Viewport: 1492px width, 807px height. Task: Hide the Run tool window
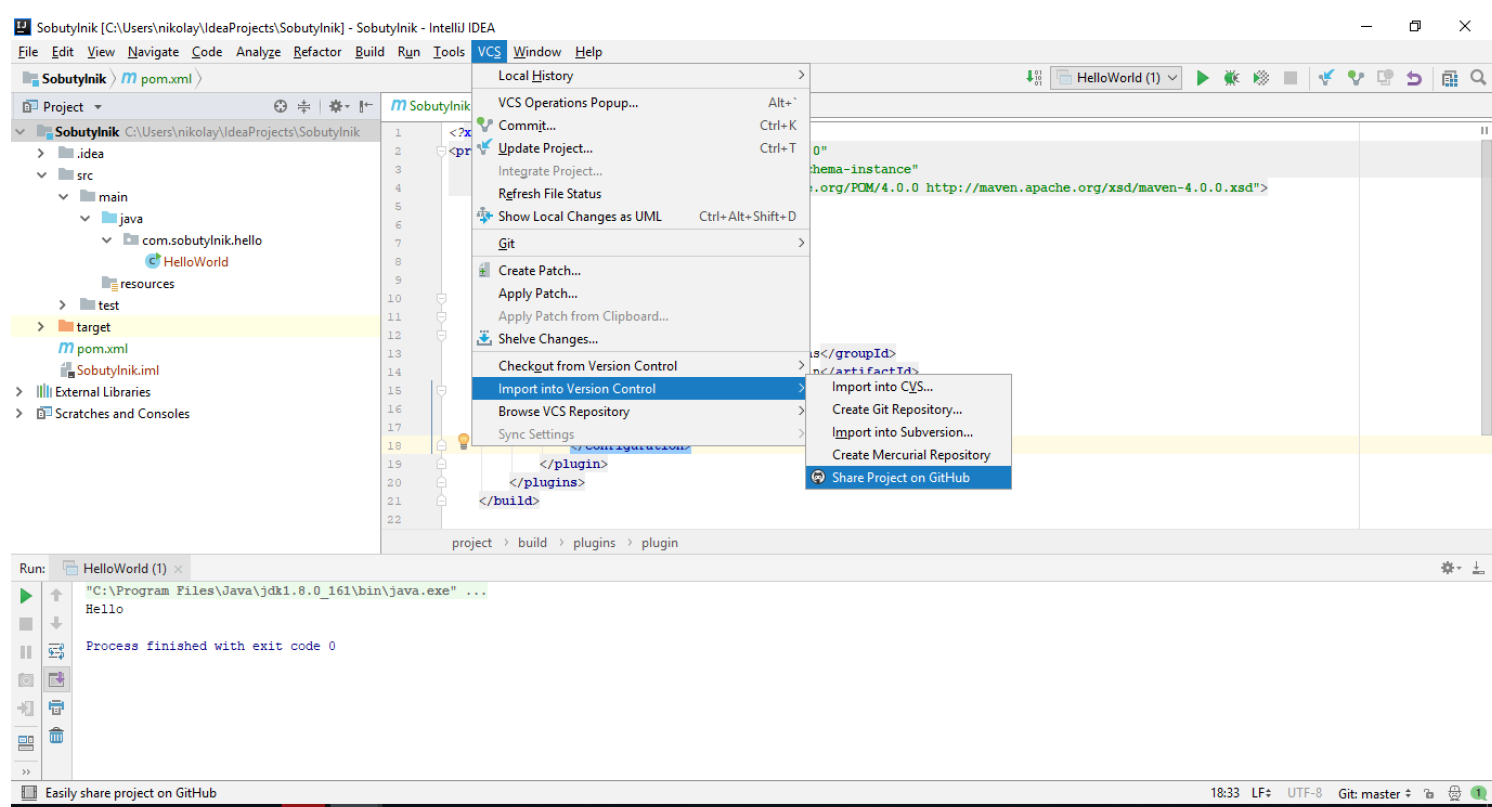(x=1476, y=568)
